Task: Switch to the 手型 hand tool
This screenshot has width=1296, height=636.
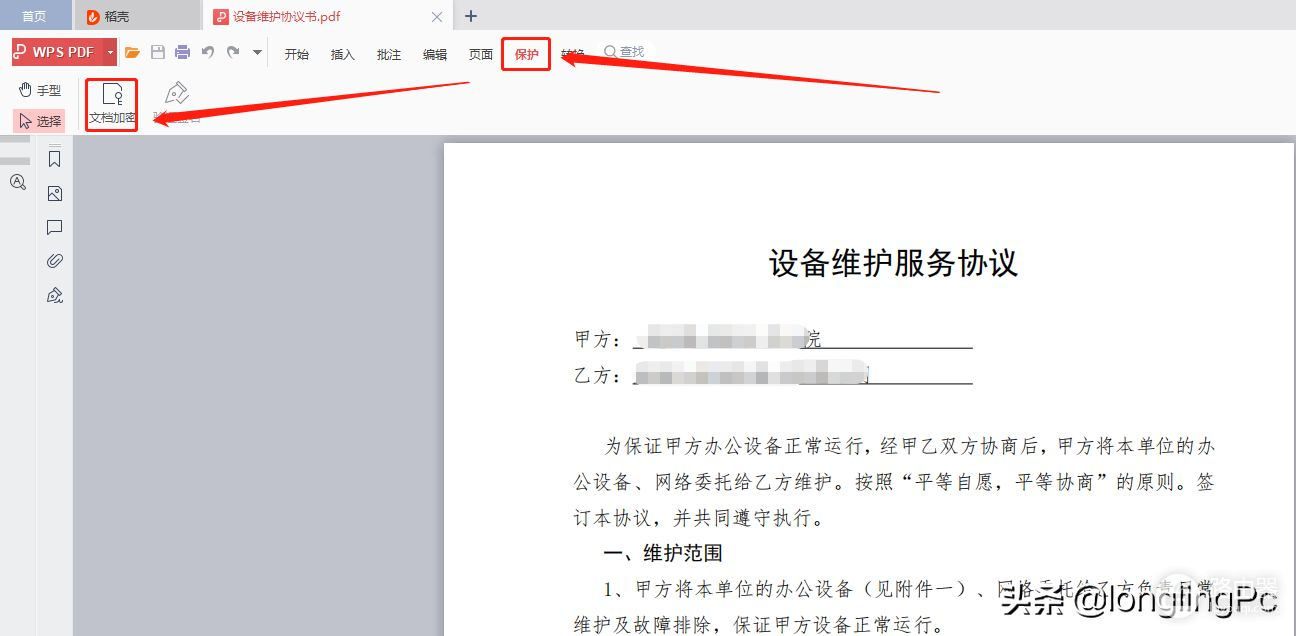Action: [x=39, y=90]
